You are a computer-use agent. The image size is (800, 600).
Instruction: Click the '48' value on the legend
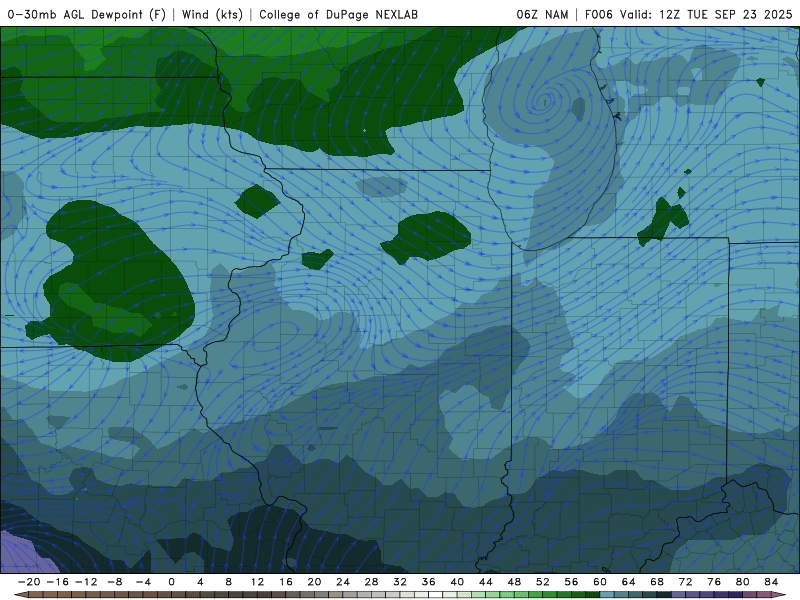tap(514, 582)
